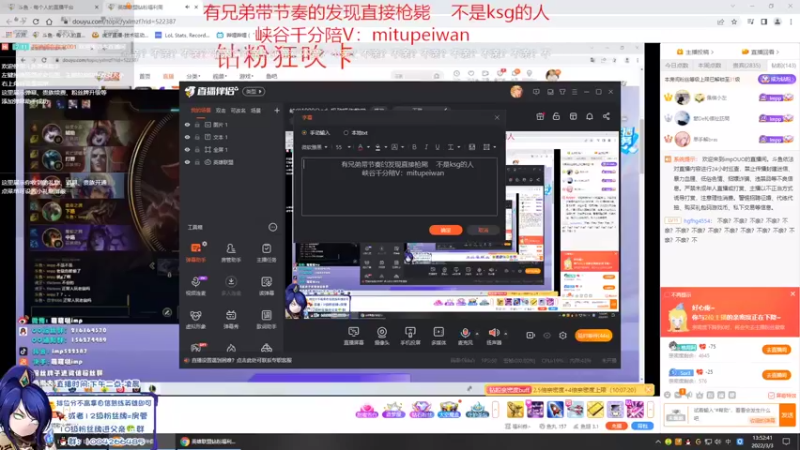800x450 pixels.
Task: Apply underline formatting in the subtitle dialog
Action: tap(437, 147)
